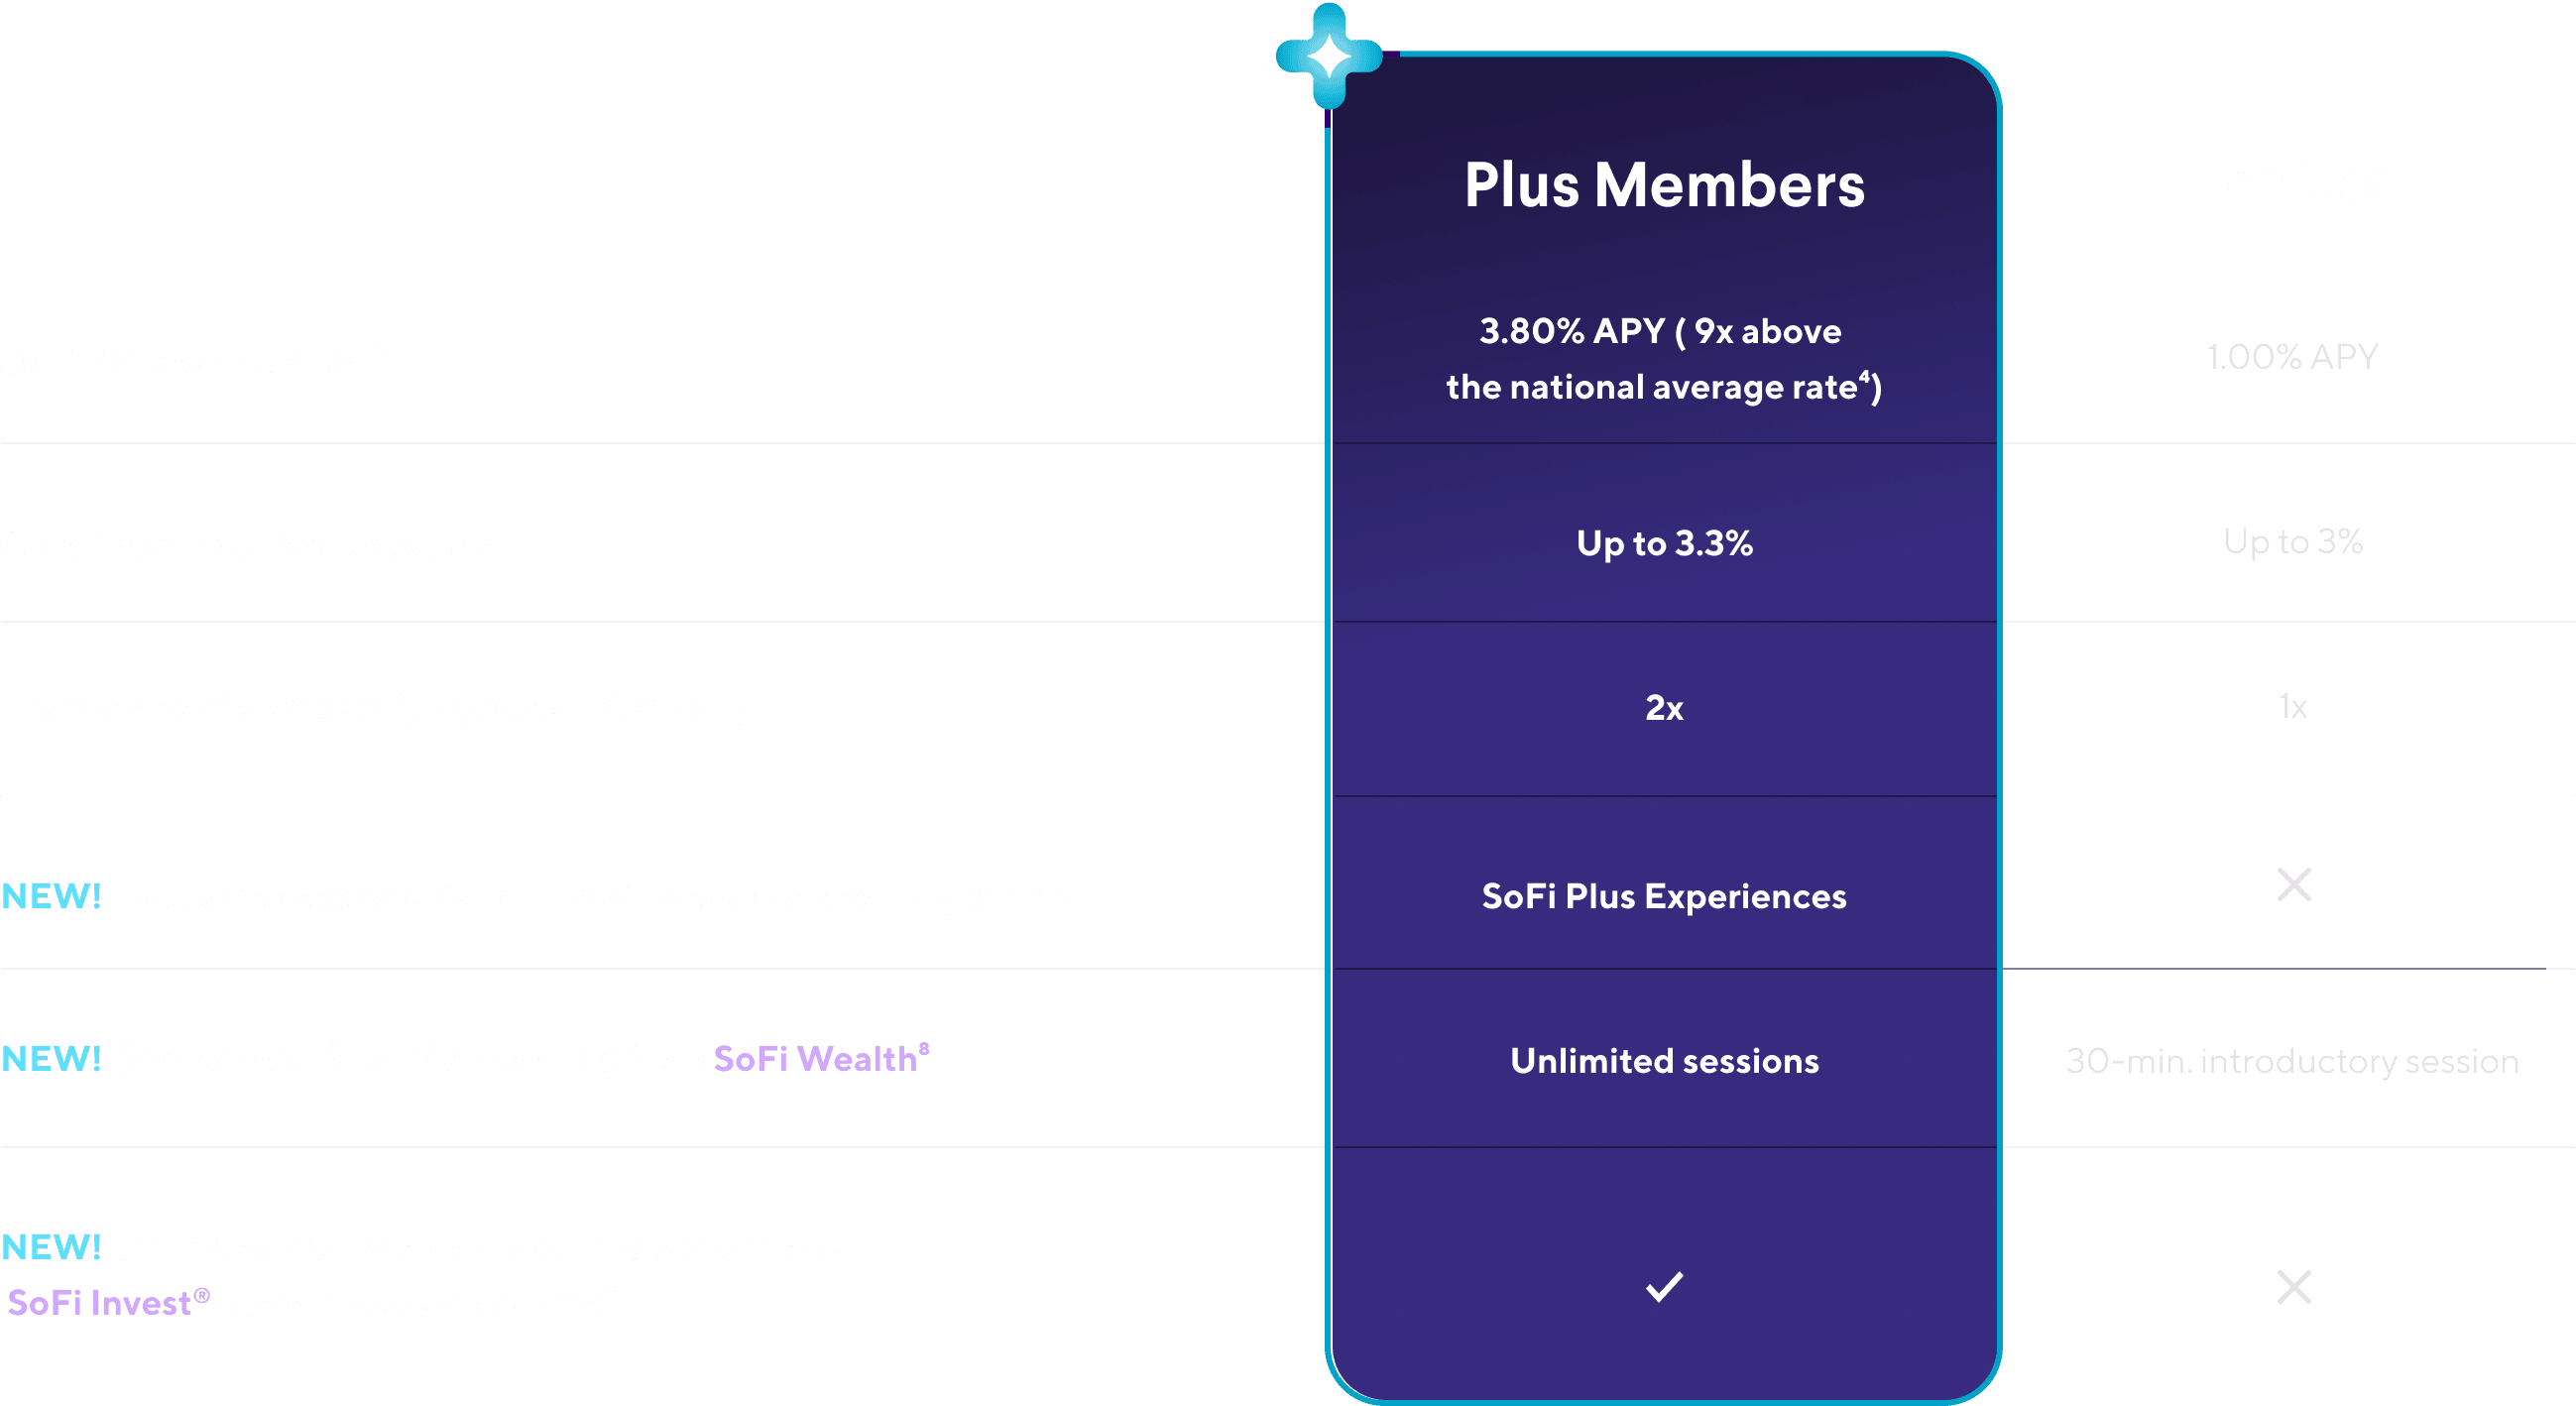
Task: Click the white checkmark in Plus Members column
Action: click(x=1664, y=1286)
